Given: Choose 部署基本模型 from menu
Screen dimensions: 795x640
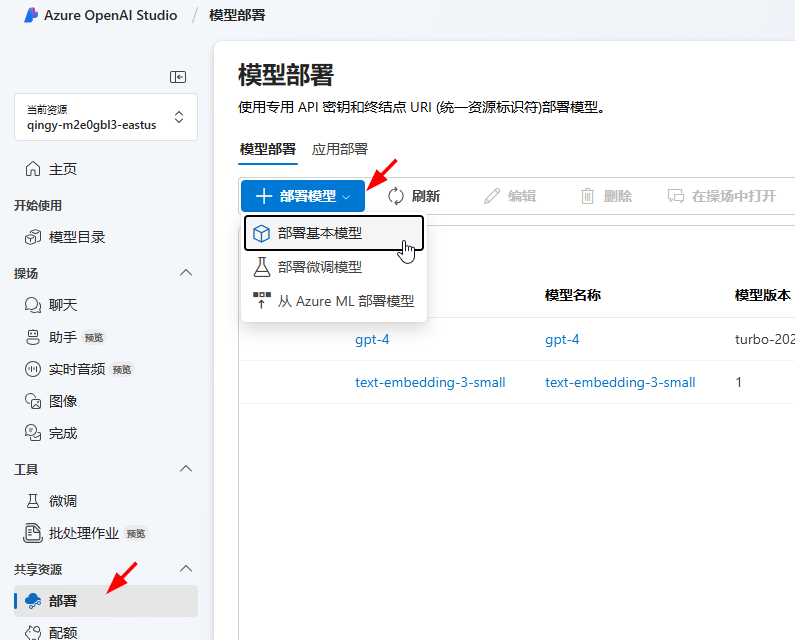Looking at the screenshot, I should (334, 233).
